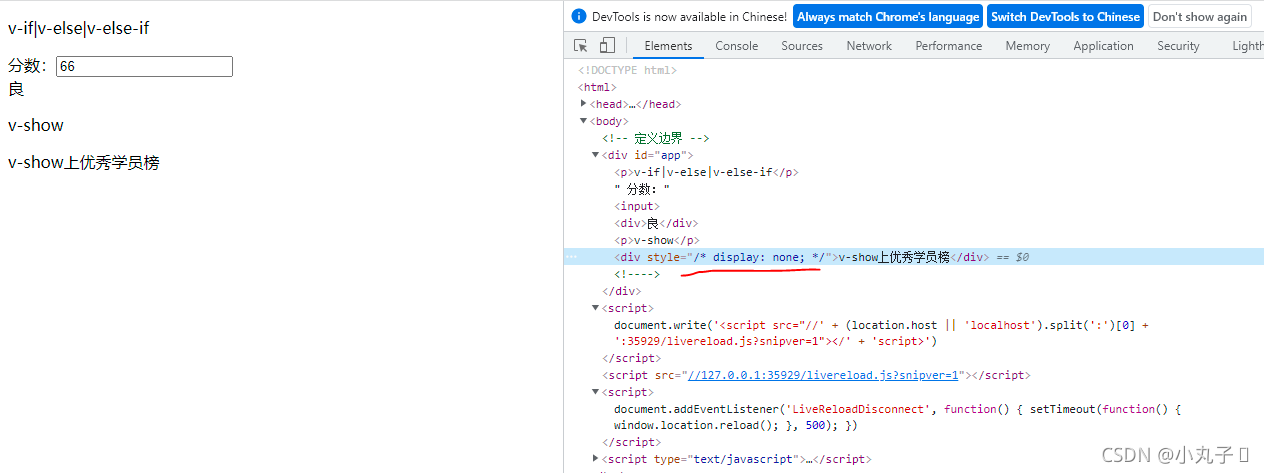Collapse the div id="app" node
1264x473 pixels.
click(x=596, y=155)
